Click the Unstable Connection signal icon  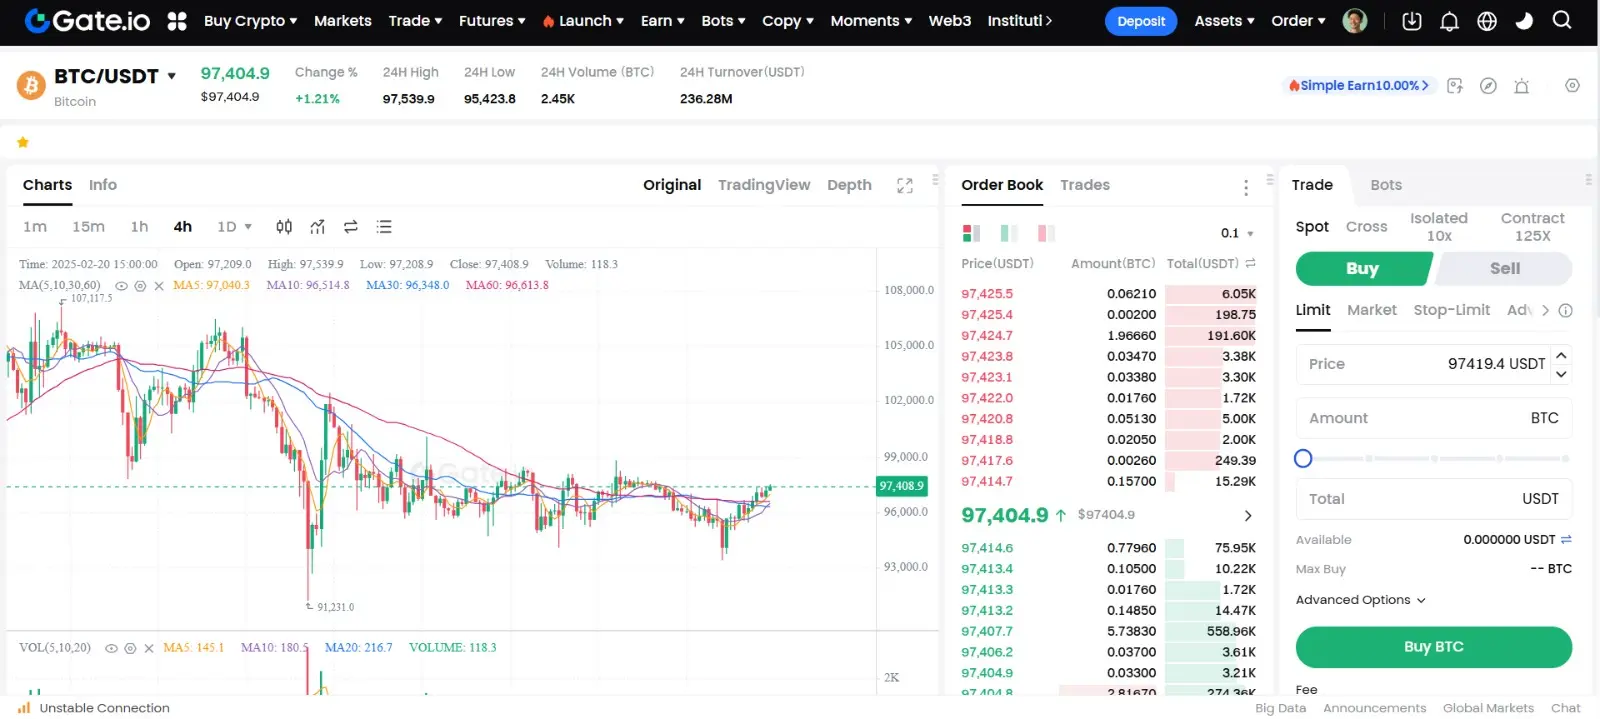click(24, 707)
